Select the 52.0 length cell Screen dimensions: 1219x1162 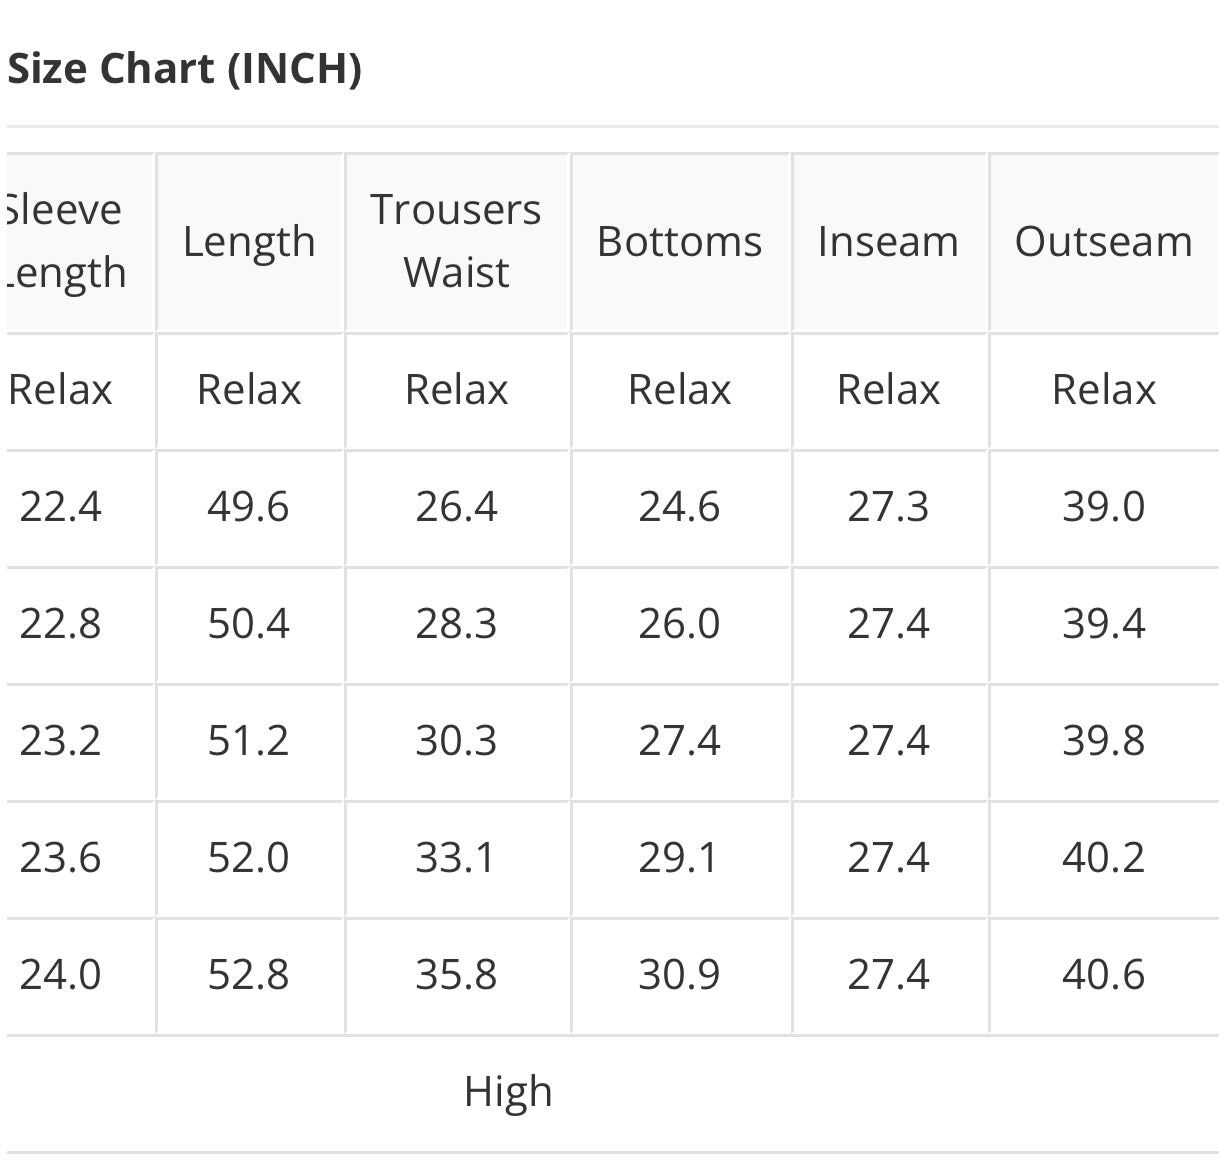(x=249, y=858)
